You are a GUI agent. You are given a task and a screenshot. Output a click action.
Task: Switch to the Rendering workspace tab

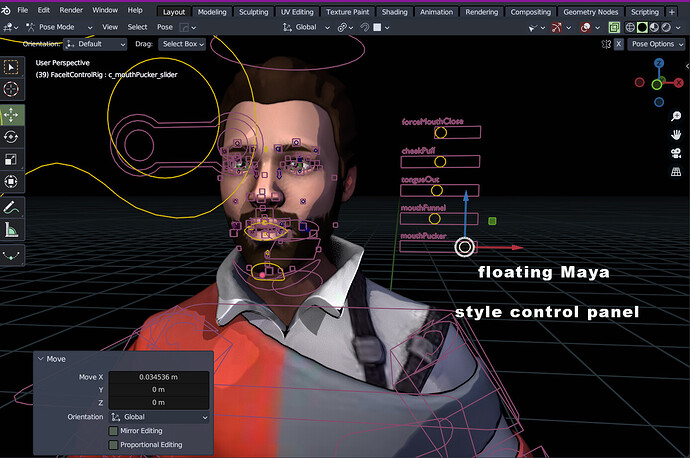click(x=481, y=12)
